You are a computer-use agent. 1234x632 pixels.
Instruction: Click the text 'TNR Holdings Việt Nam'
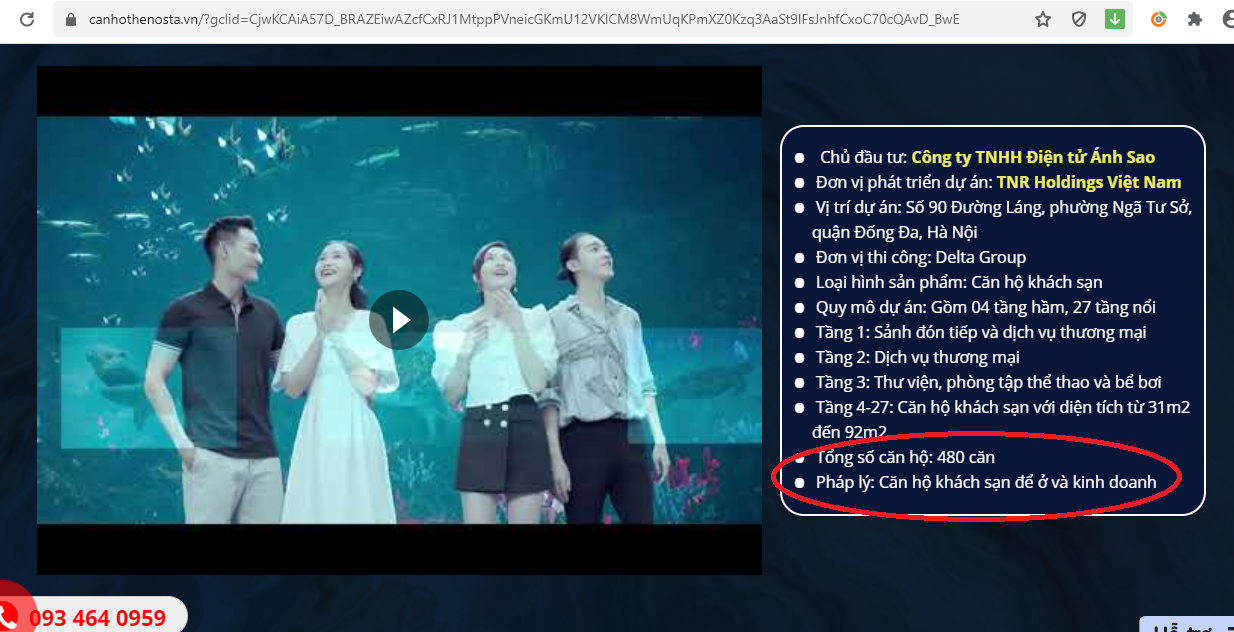coord(1089,182)
